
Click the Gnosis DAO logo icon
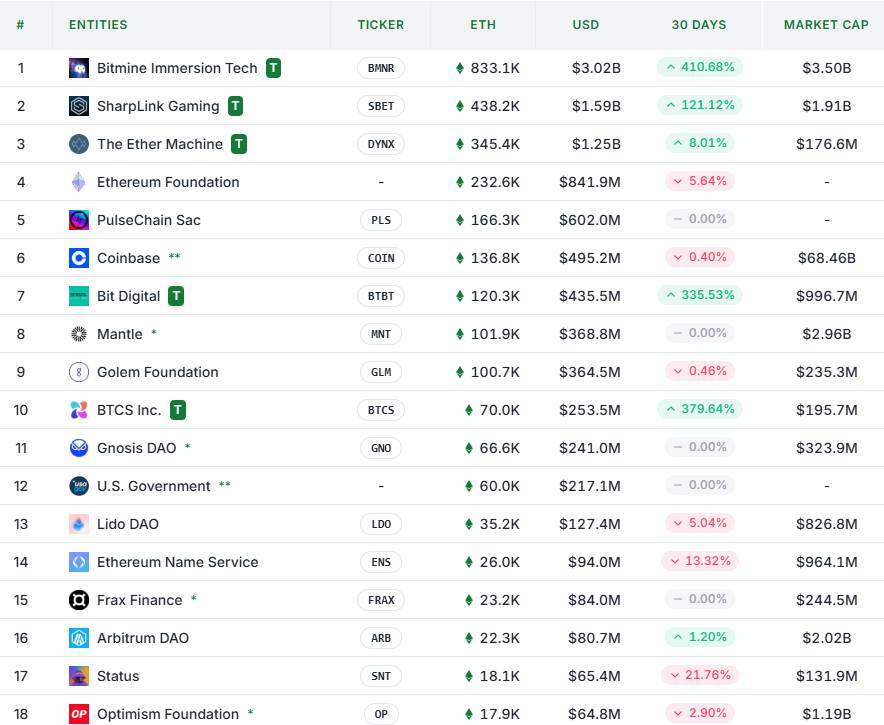coord(79,448)
